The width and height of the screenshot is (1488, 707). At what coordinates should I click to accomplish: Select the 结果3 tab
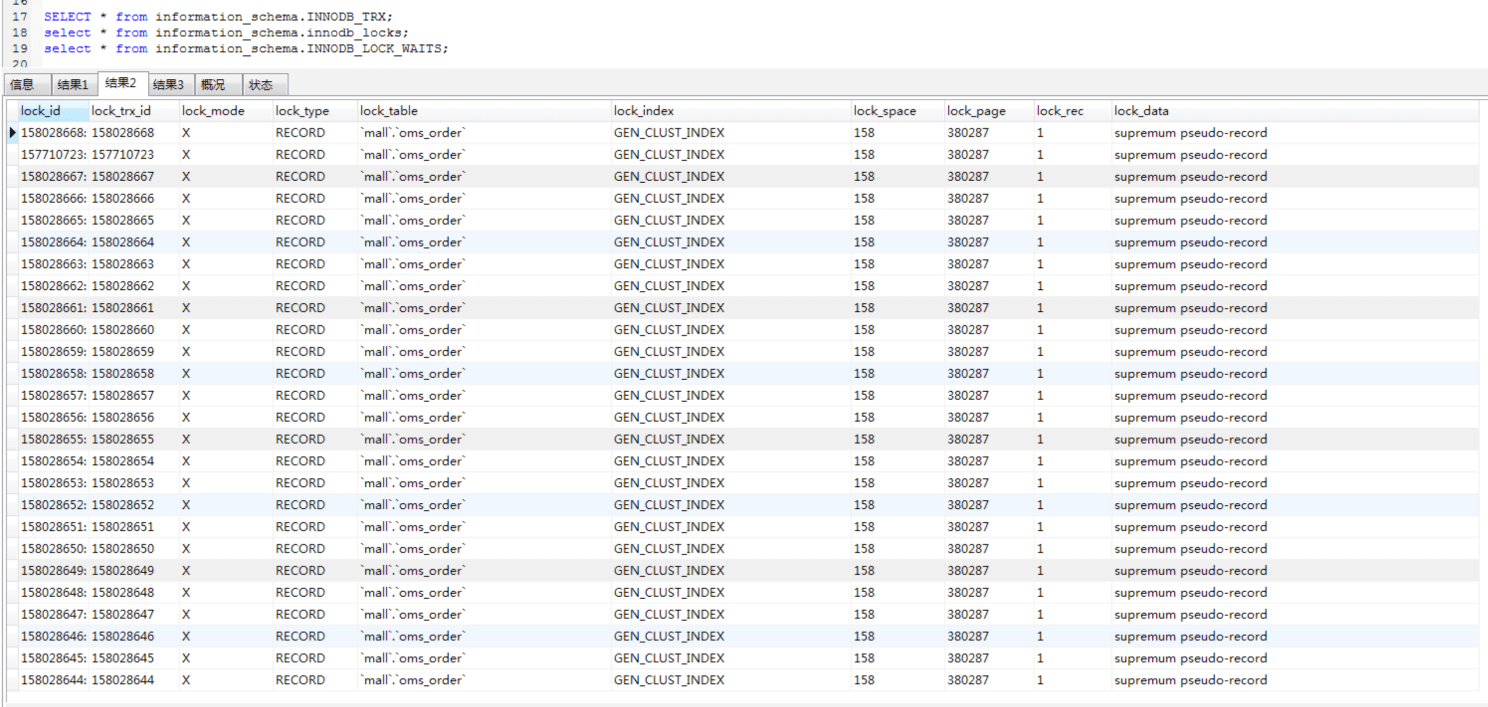pyautogui.click(x=168, y=85)
